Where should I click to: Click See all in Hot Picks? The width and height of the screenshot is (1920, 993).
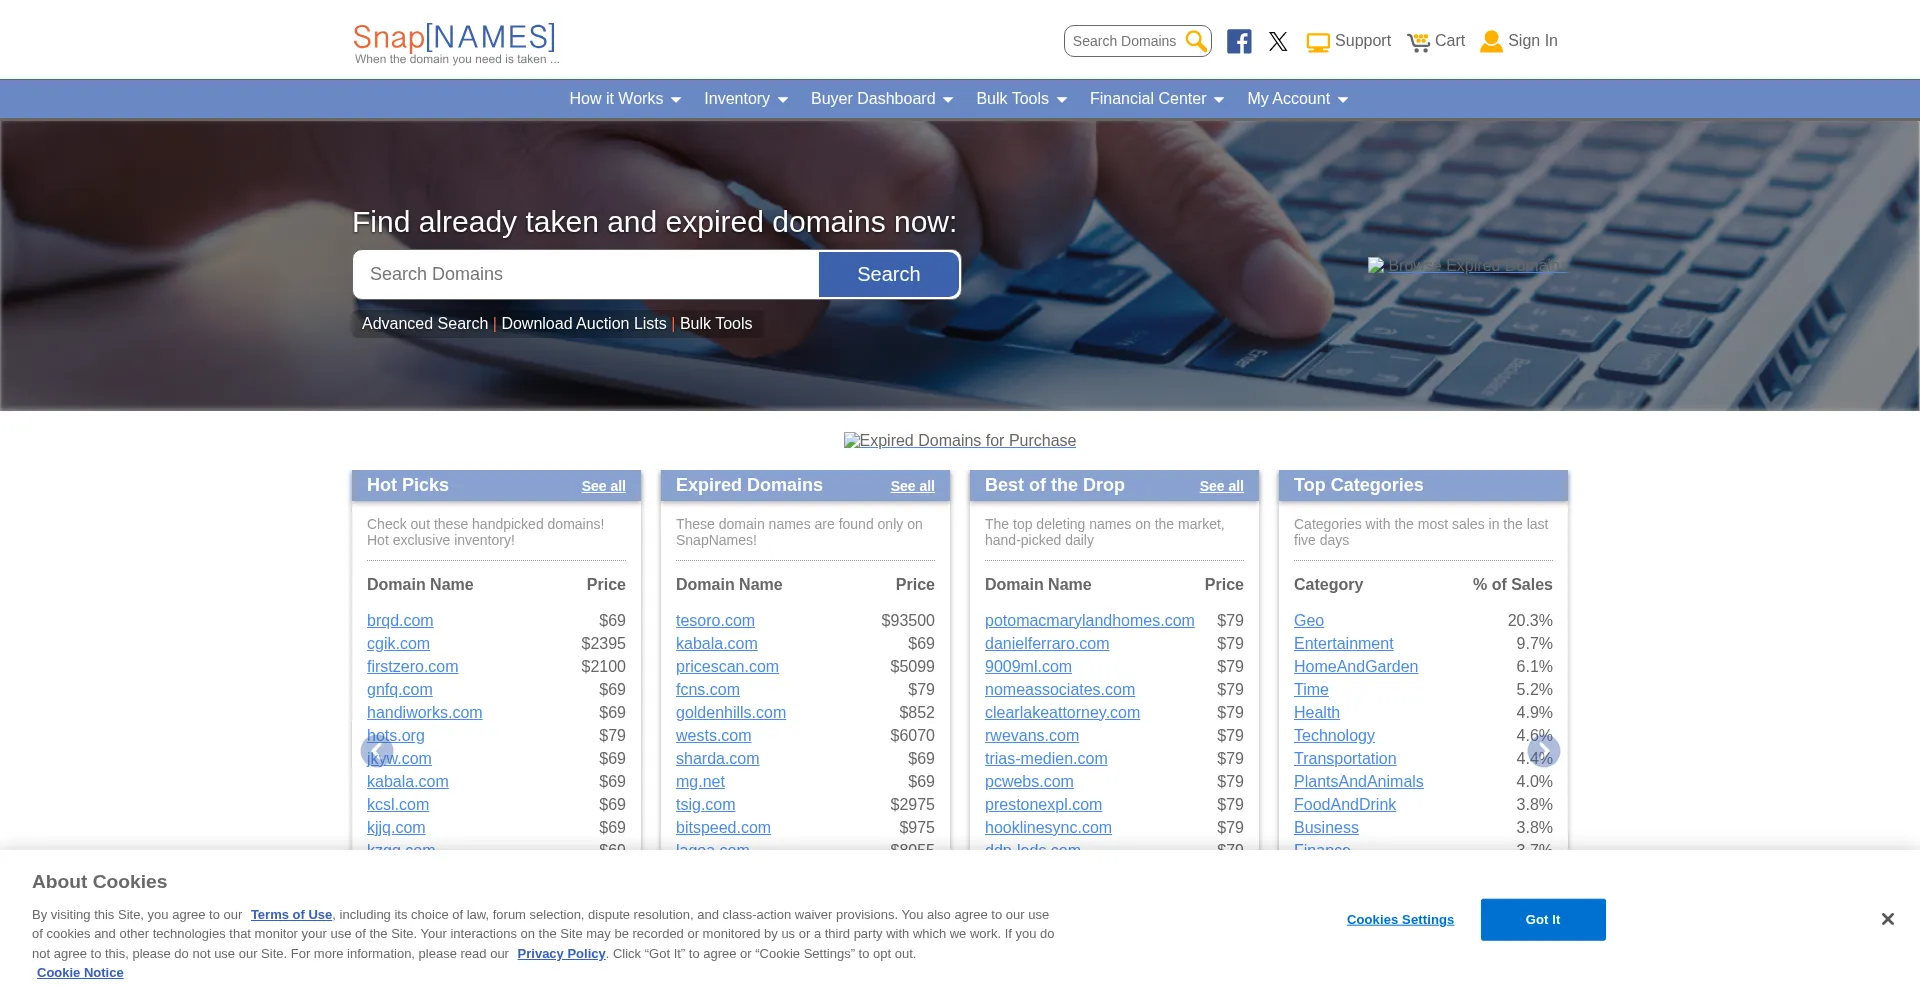click(x=603, y=486)
